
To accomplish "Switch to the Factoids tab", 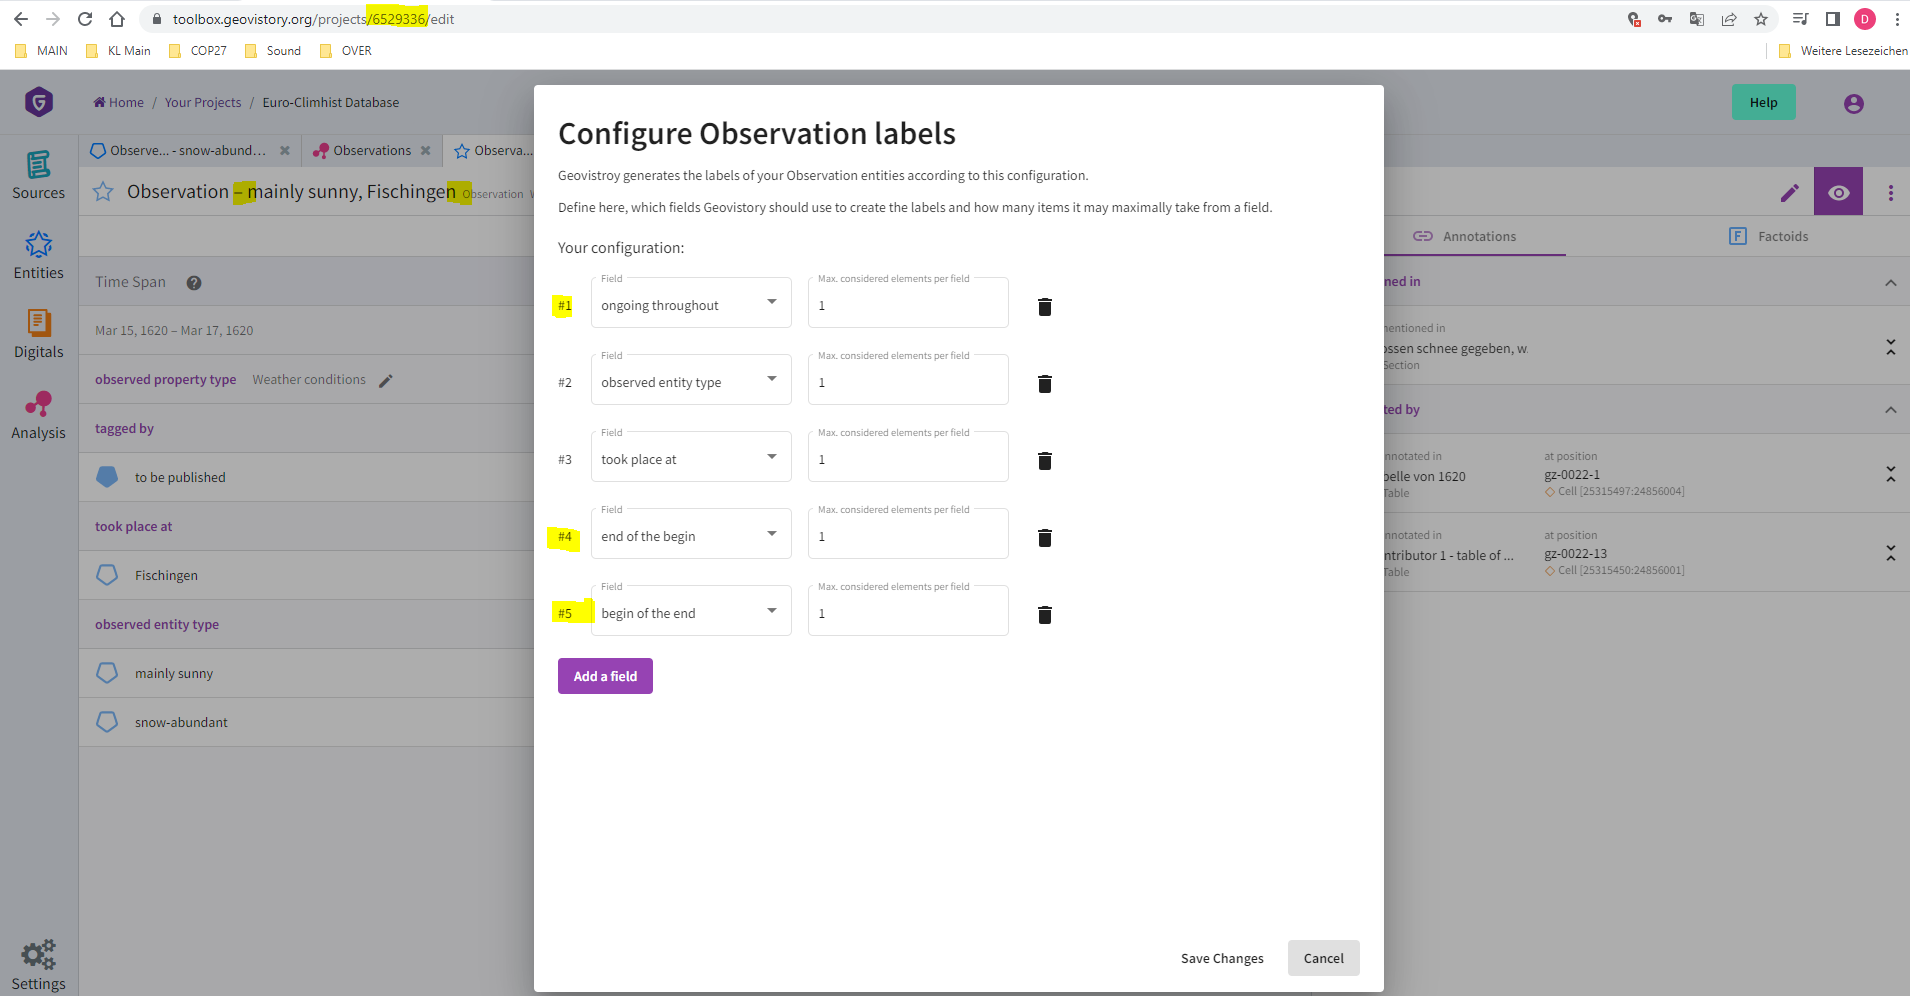I will [1768, 237].
